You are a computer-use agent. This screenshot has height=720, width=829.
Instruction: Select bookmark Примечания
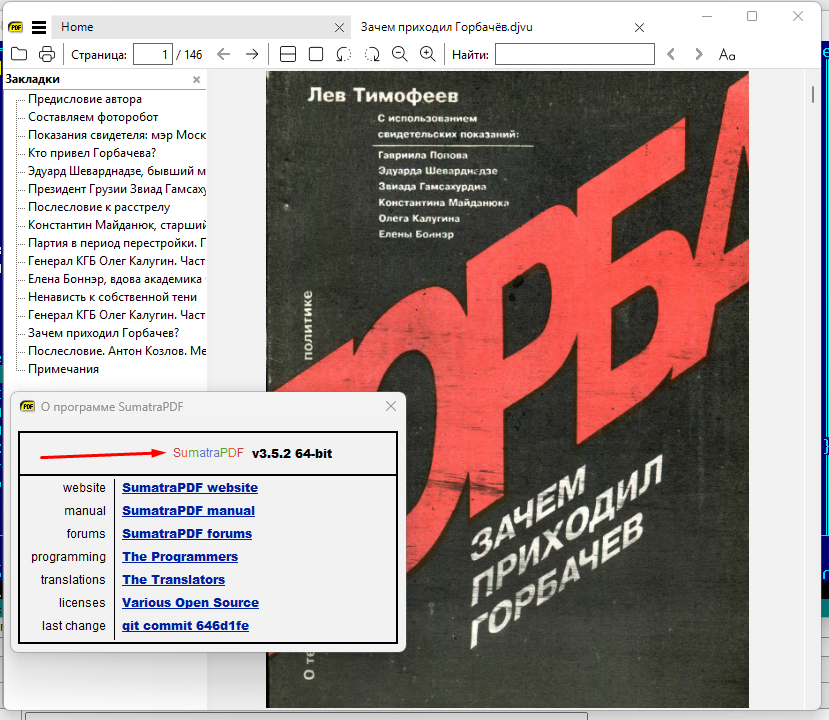(63, 368)
